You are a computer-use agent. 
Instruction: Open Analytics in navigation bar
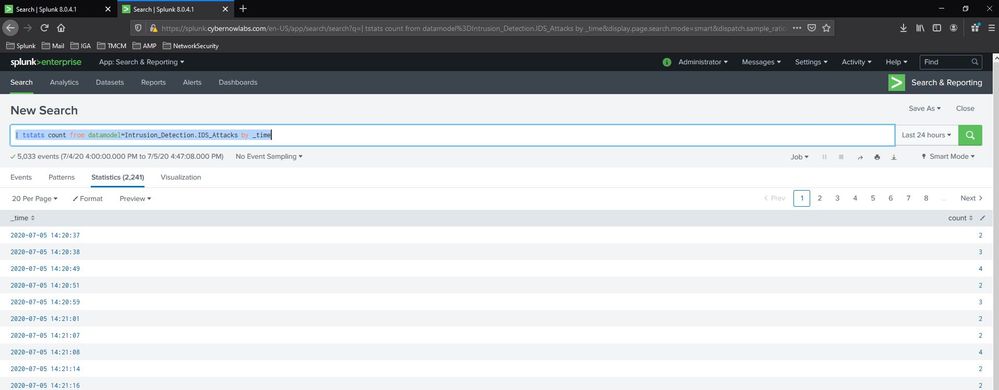point(64,83)
